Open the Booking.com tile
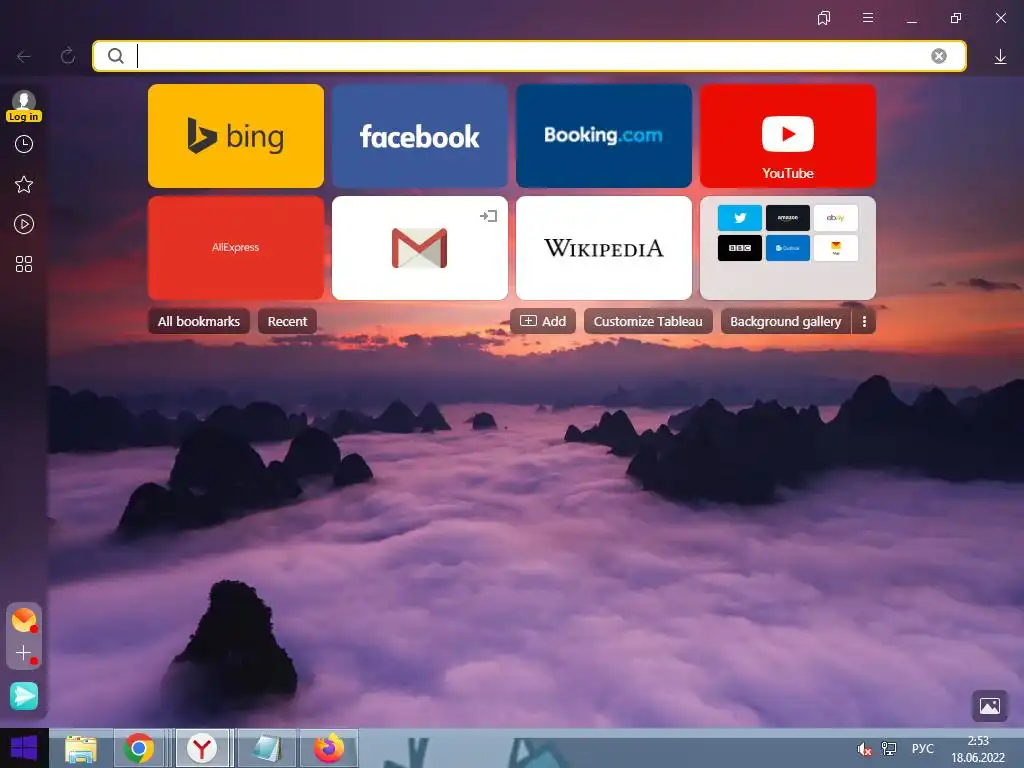1024x768 pixels. [603, 136]
